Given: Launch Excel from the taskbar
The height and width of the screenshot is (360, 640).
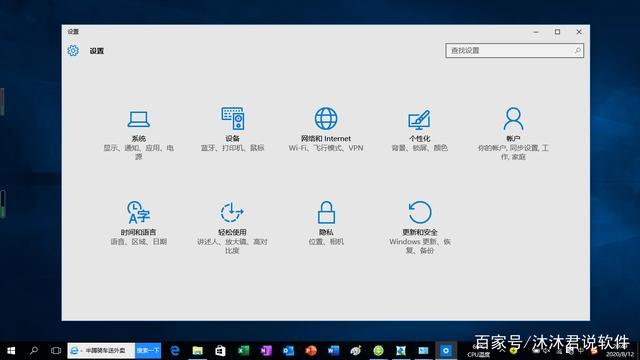Looking at the screenshot, I should (x=243, y=351).
